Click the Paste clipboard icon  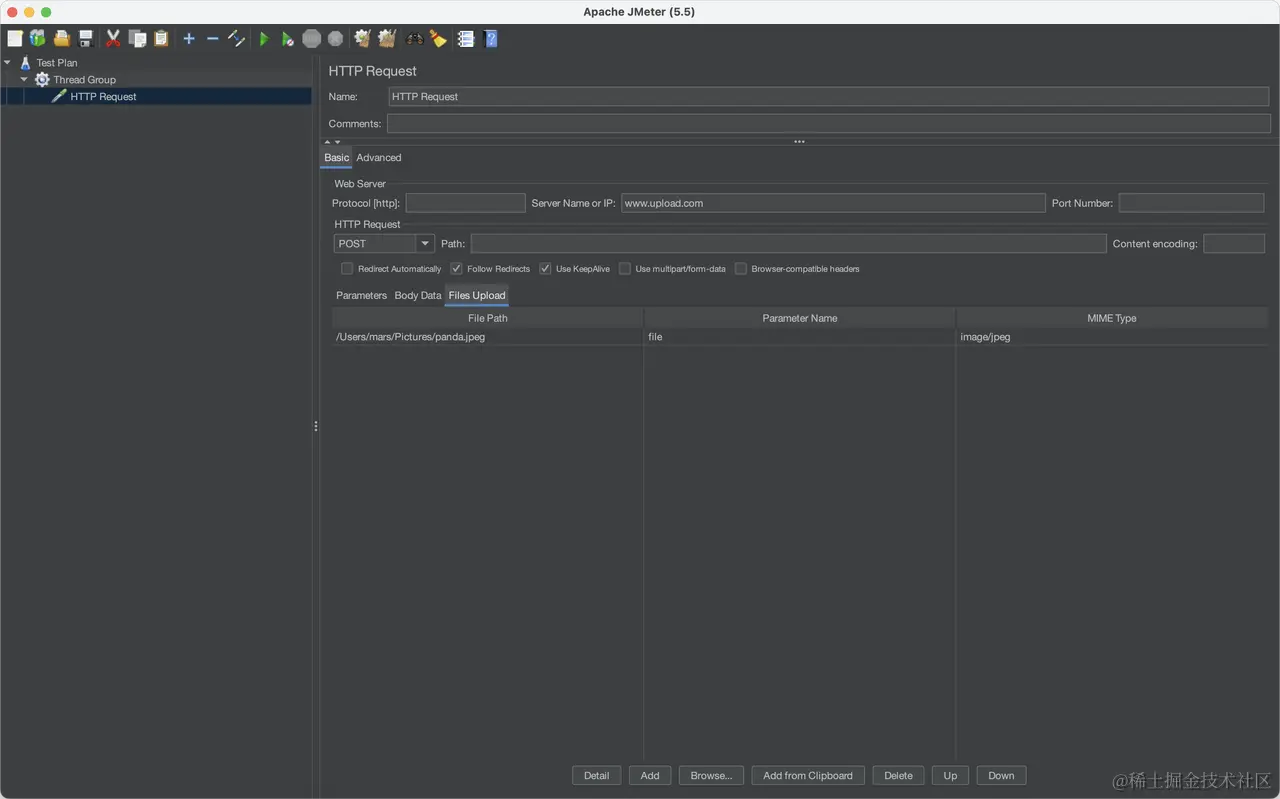click(x=161, y=39)
